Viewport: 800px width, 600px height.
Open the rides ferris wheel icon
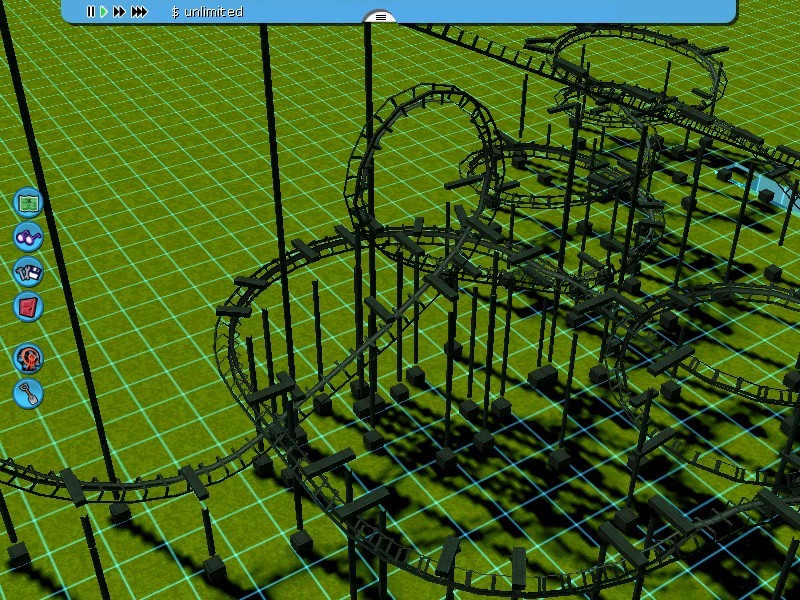[x=29, y=359]
